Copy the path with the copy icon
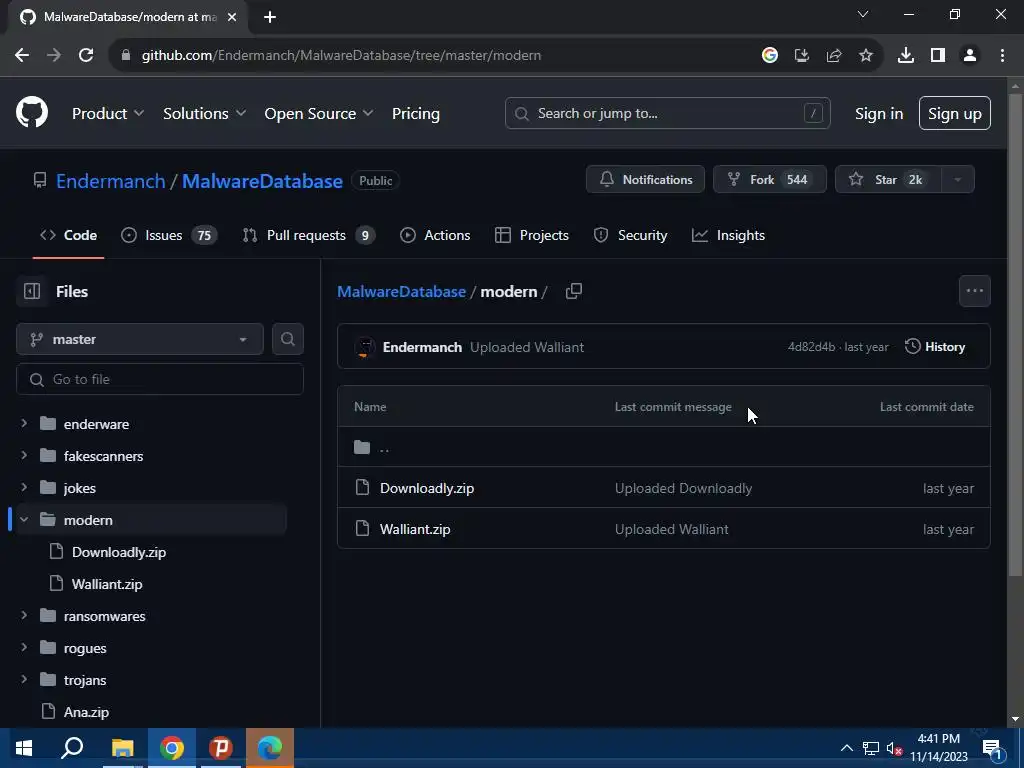This screenshot has height=768, width=1024. coord(573,291)
